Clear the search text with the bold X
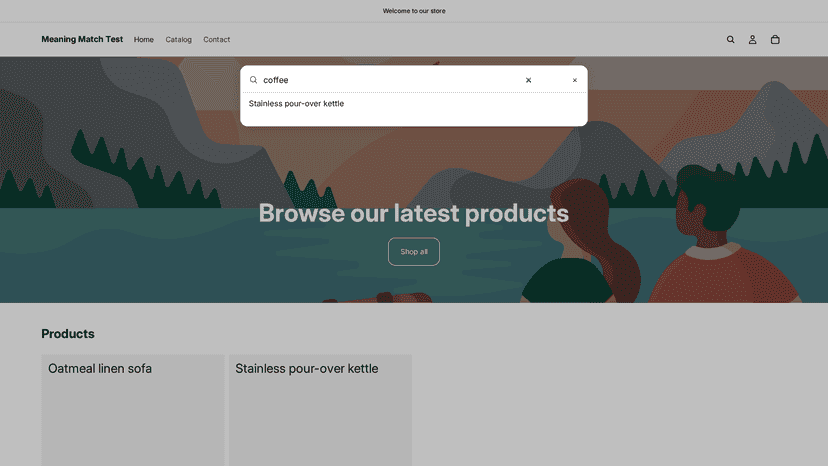Viewport: 828px width, 466px height. (x=528, y=80)
